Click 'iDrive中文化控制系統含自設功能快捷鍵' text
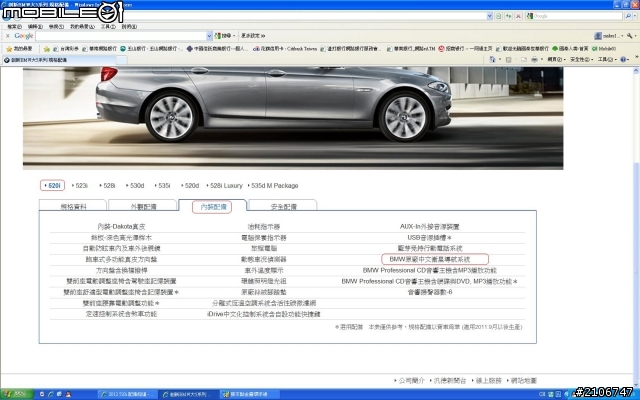This screenshot has width=640, height=400. coord(264,314)
